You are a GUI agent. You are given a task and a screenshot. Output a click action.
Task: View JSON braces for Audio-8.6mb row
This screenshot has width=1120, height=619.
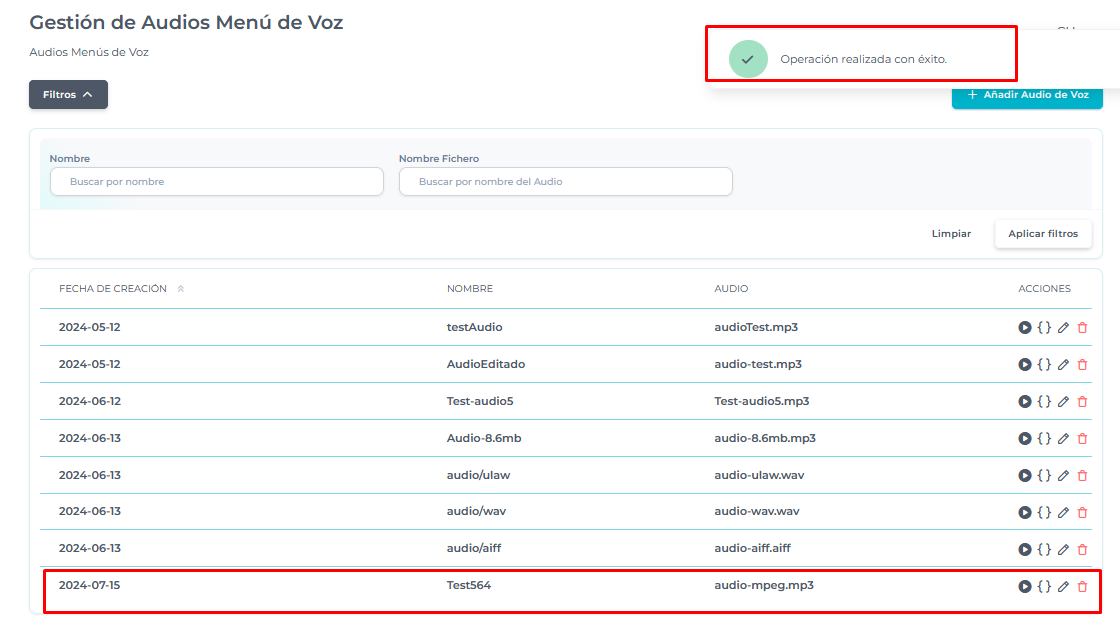[1044, 438]
